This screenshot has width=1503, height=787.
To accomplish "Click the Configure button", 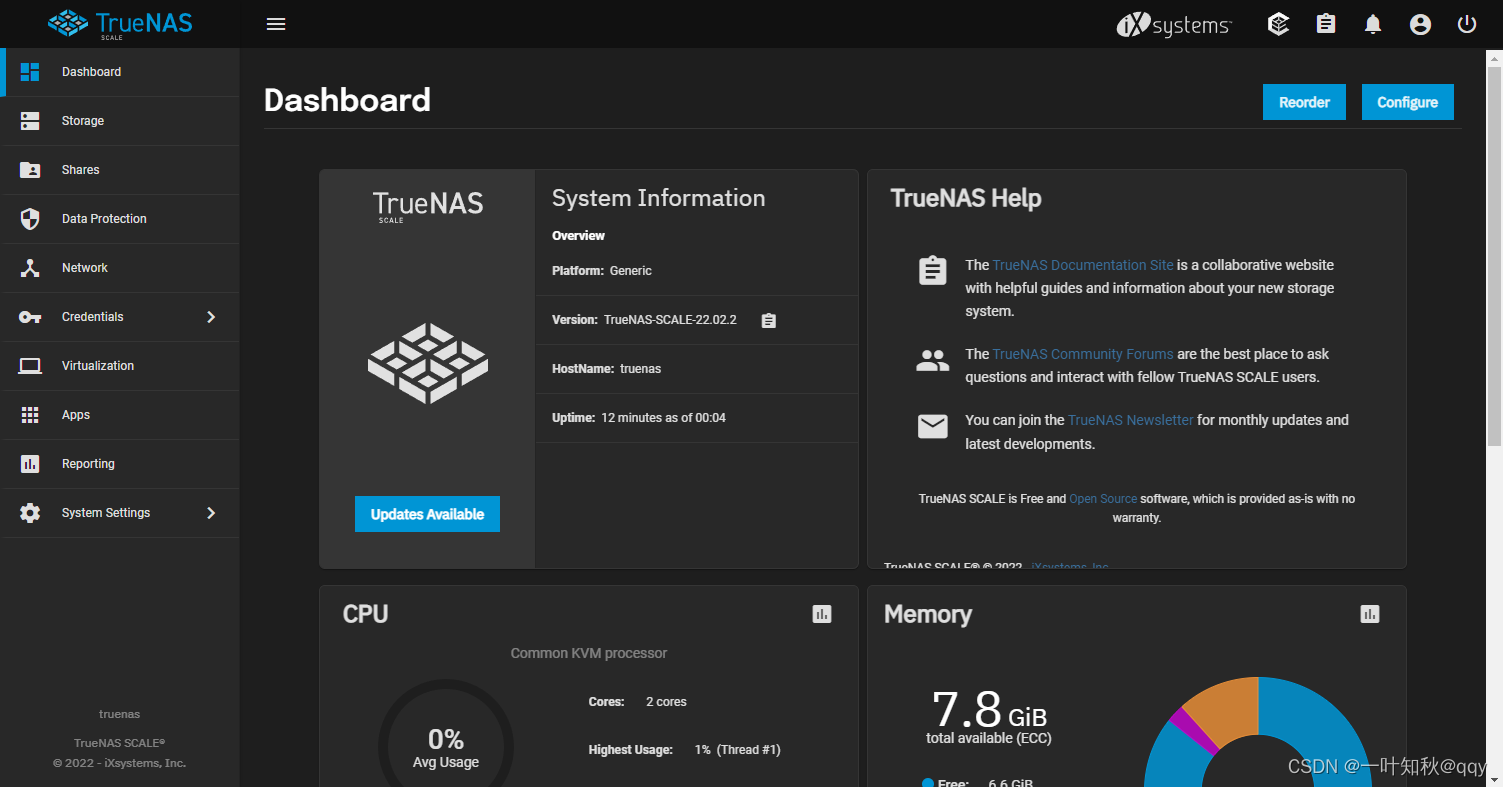I will pyautogui.click(x=1407, y=102).
